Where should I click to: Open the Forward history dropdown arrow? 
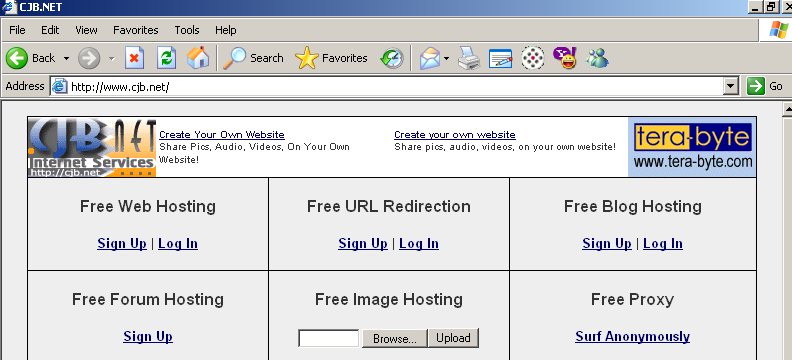[x=112, y=59]
